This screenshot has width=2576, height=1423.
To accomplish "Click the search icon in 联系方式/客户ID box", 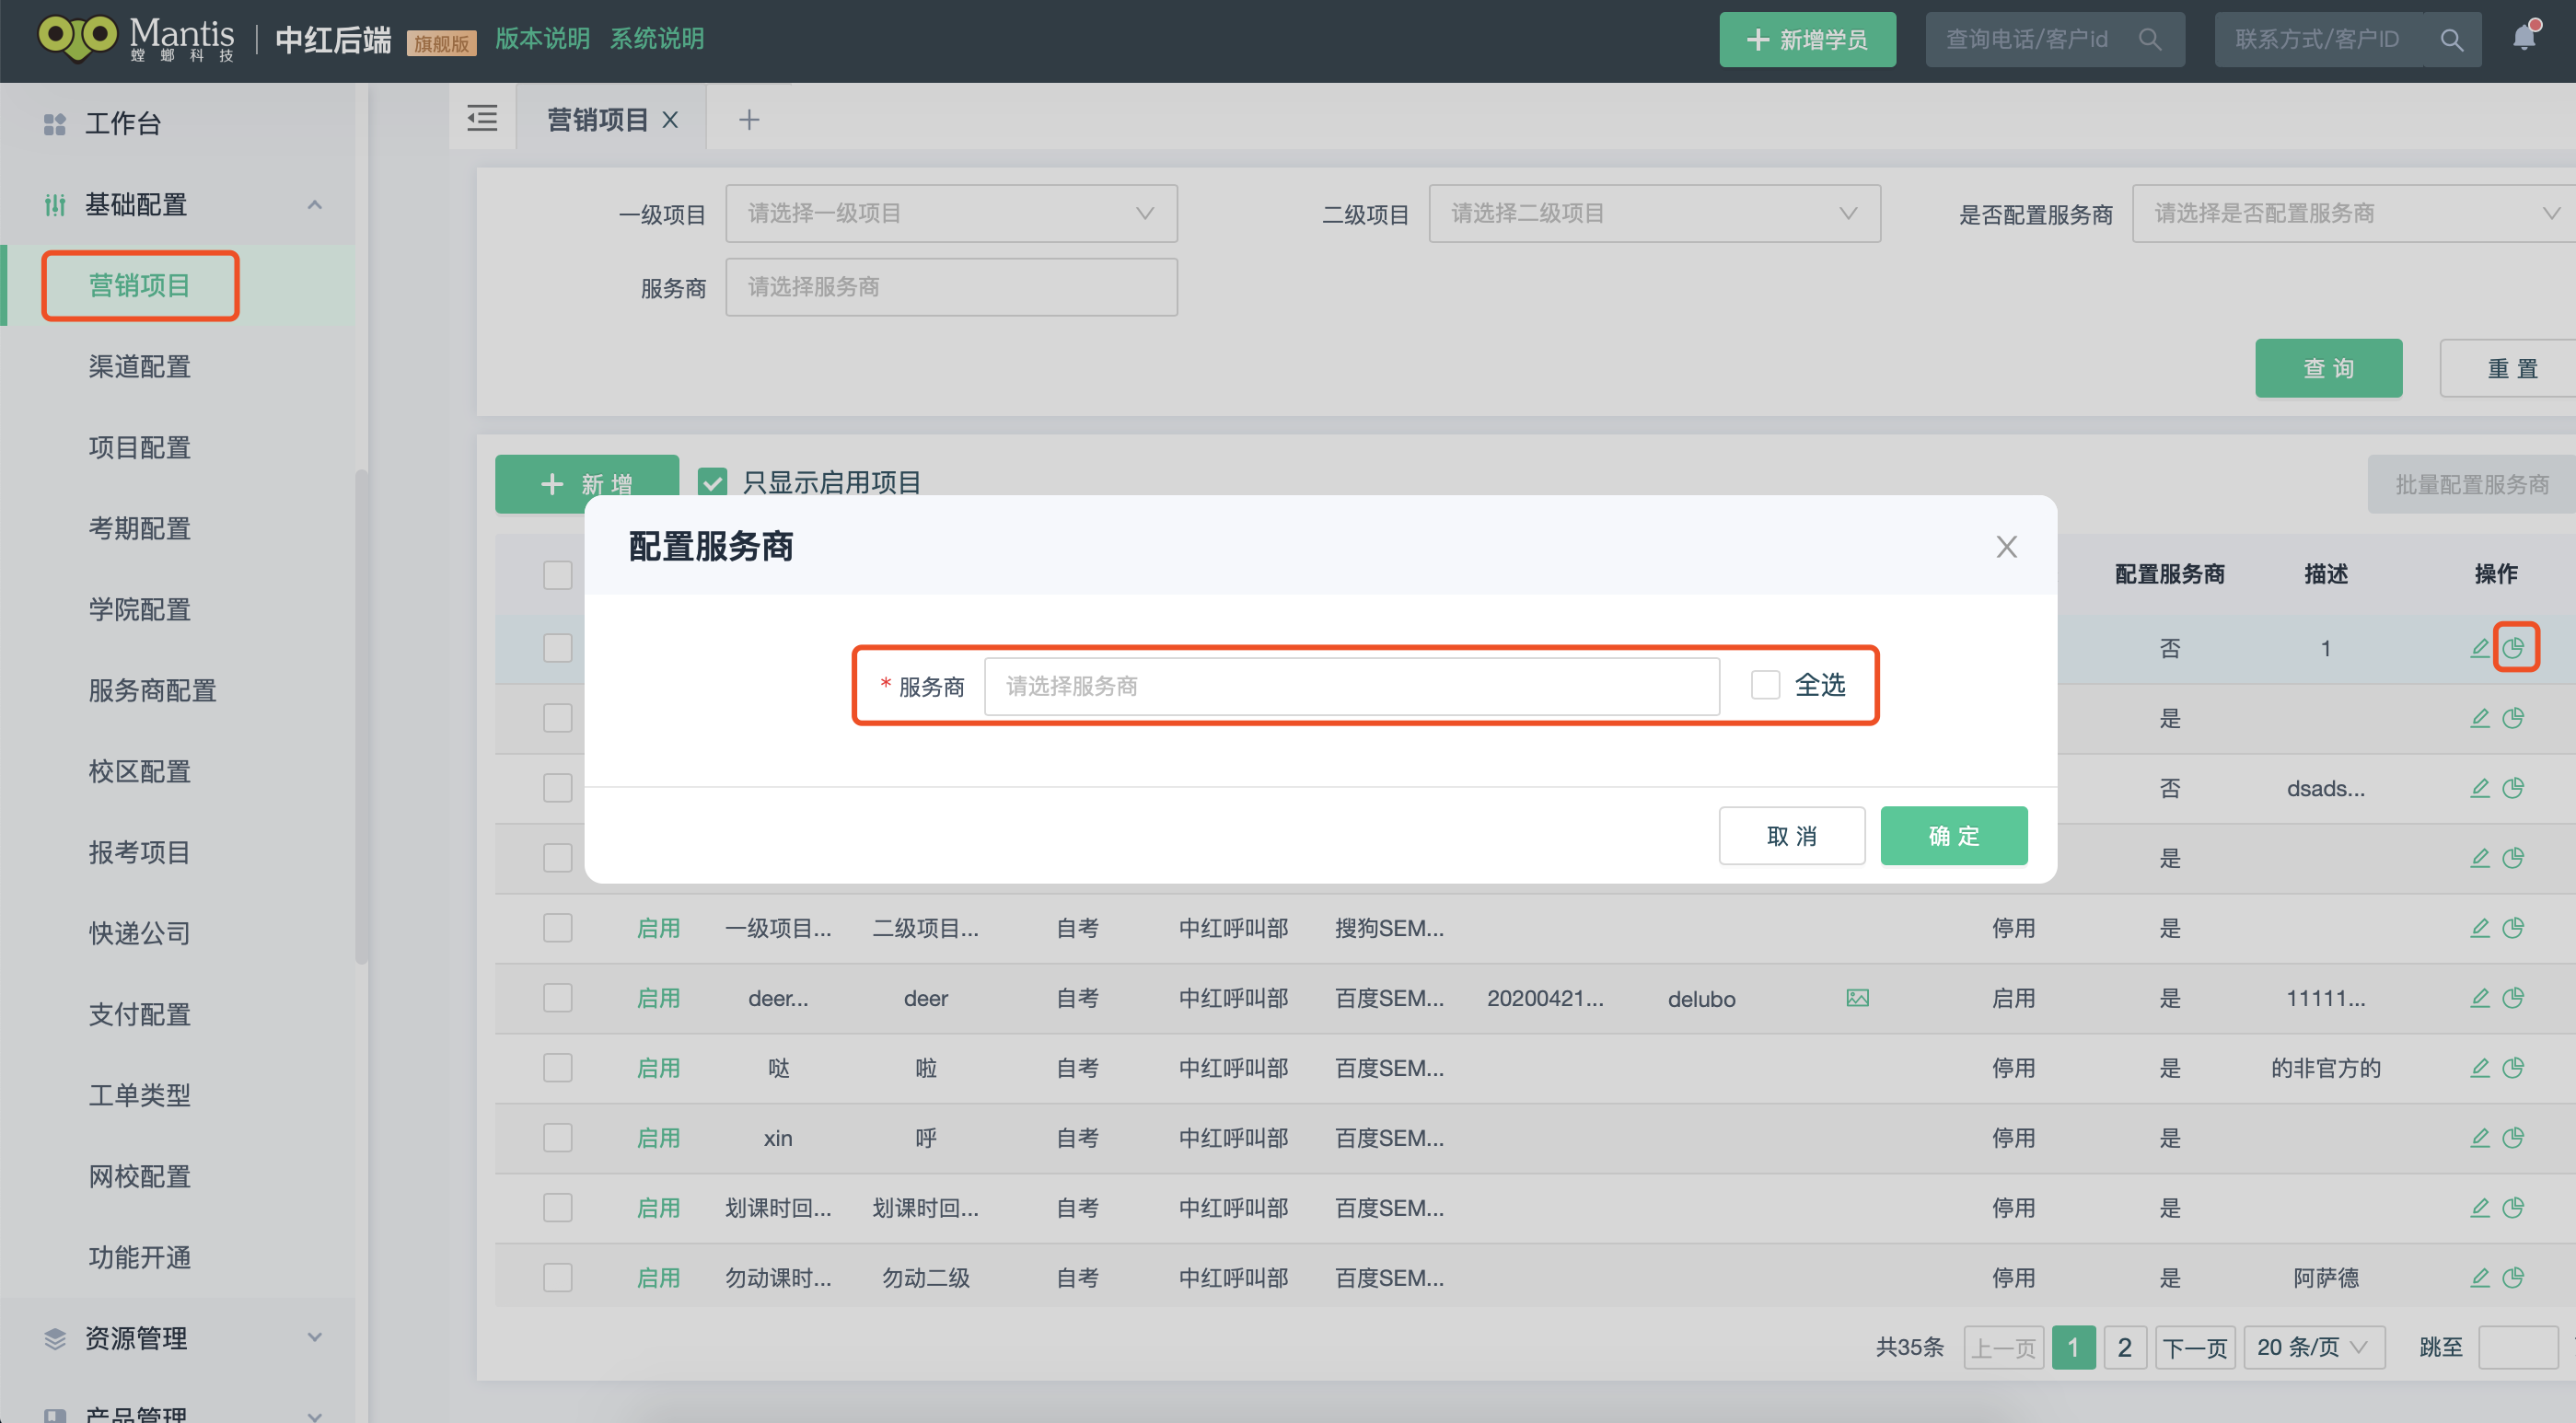I will click(2451, 40).
